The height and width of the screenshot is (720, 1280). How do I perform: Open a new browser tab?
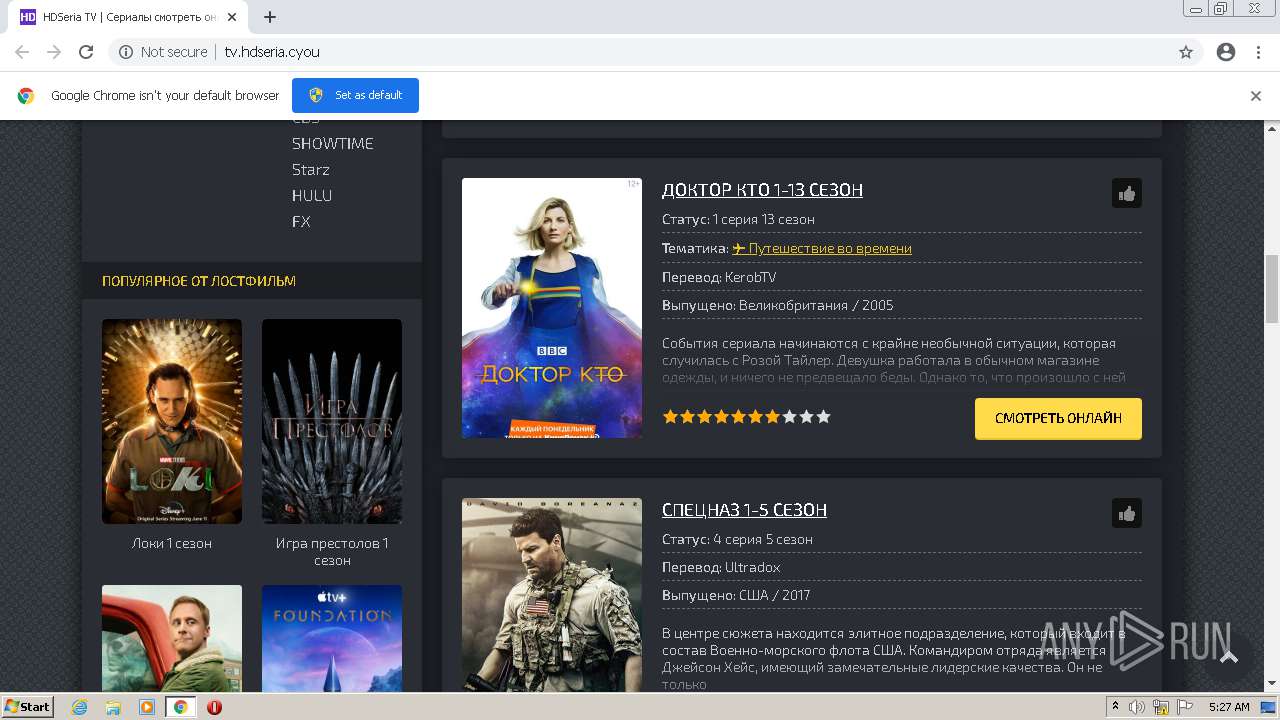(270, 17)
